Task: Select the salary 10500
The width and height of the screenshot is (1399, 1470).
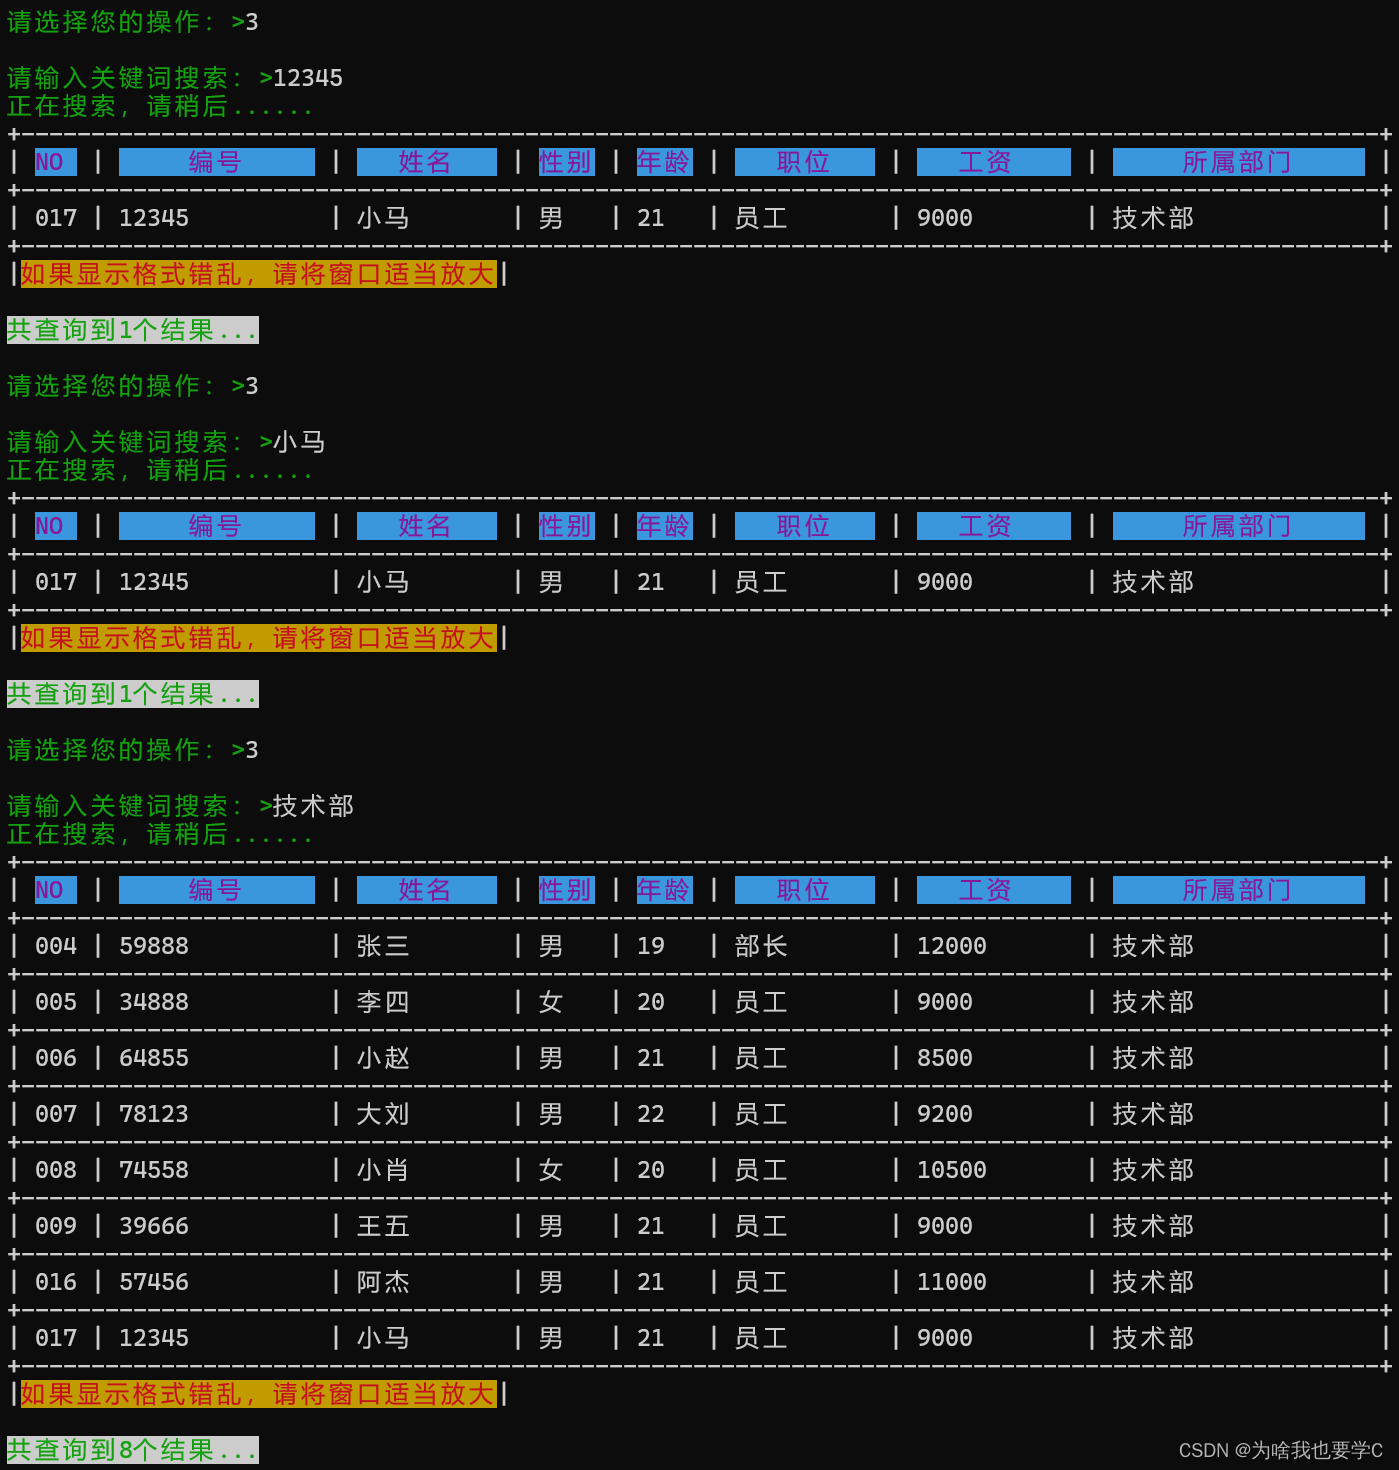Action: [952, 1170]
